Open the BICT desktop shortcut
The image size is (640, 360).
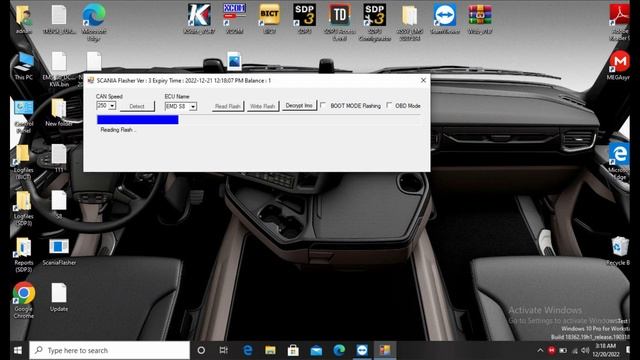pos(269,19)
